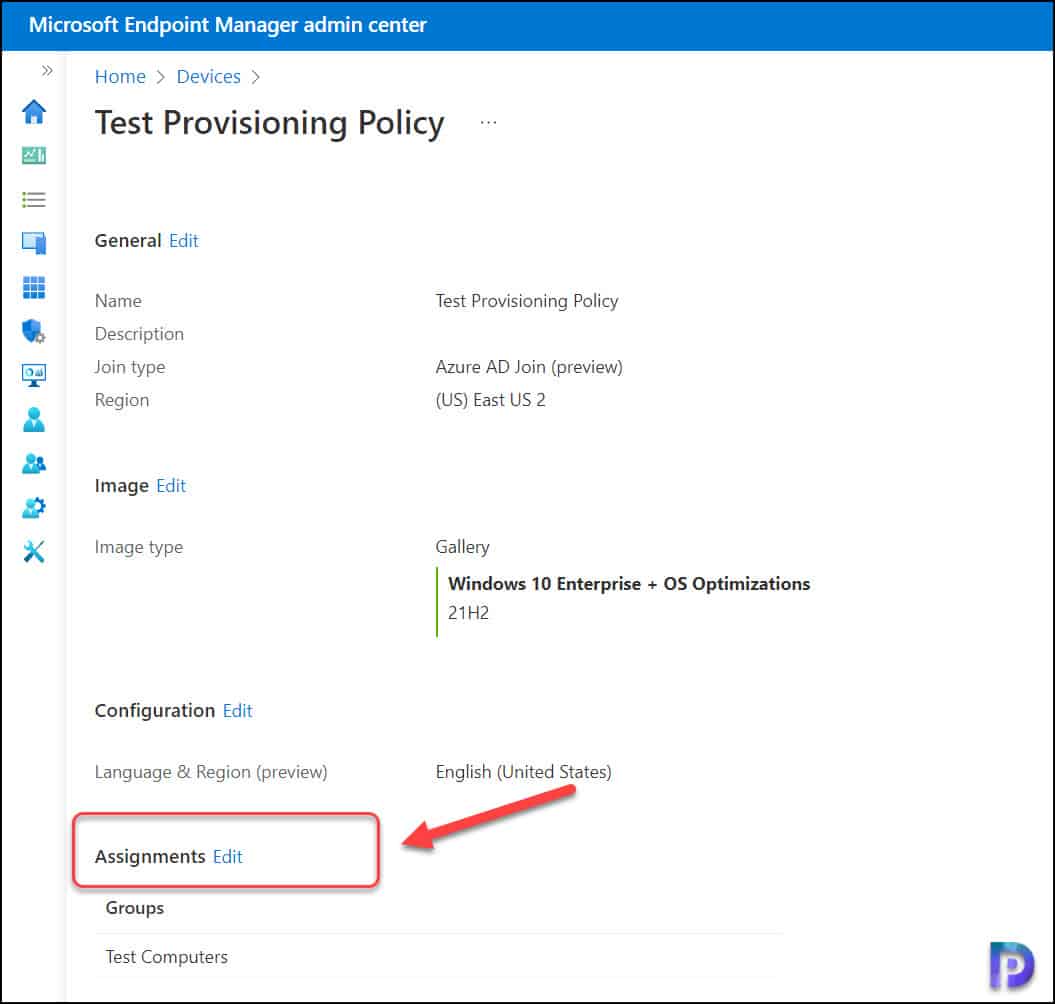Image resolution: width=1055 pixels, height=1004 pixels.
Task: Click the 'Windows 10 Enterprise + OS Optimizations' image name
Action: pos(629,583)
